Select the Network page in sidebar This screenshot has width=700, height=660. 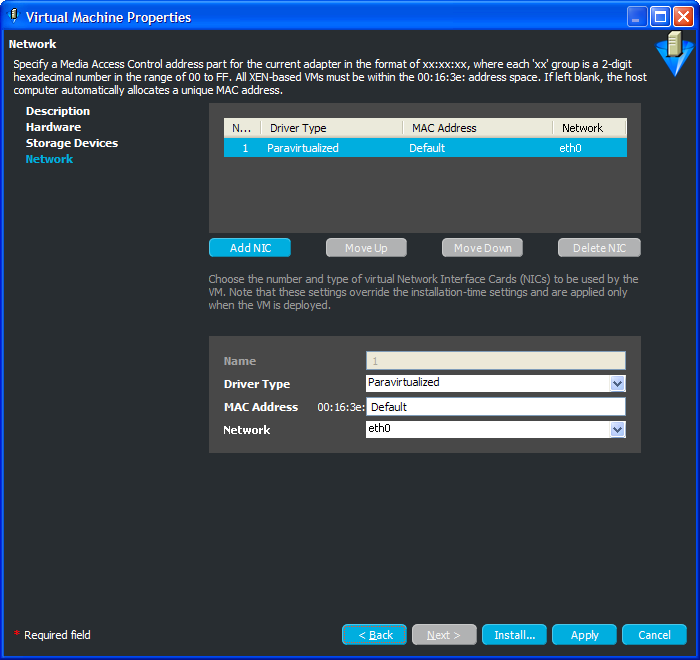coord(49,159)
